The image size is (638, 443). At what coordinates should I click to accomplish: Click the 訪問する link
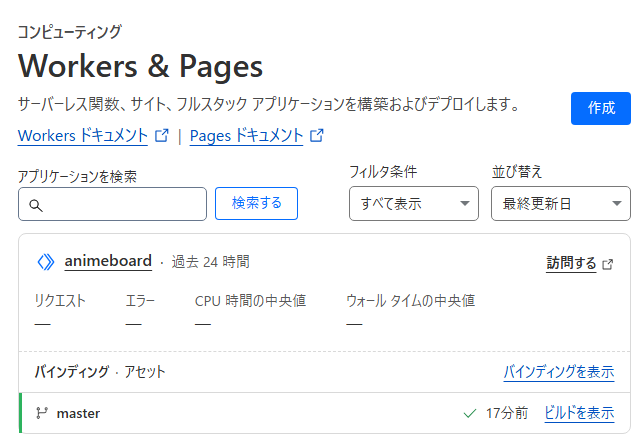571,263
